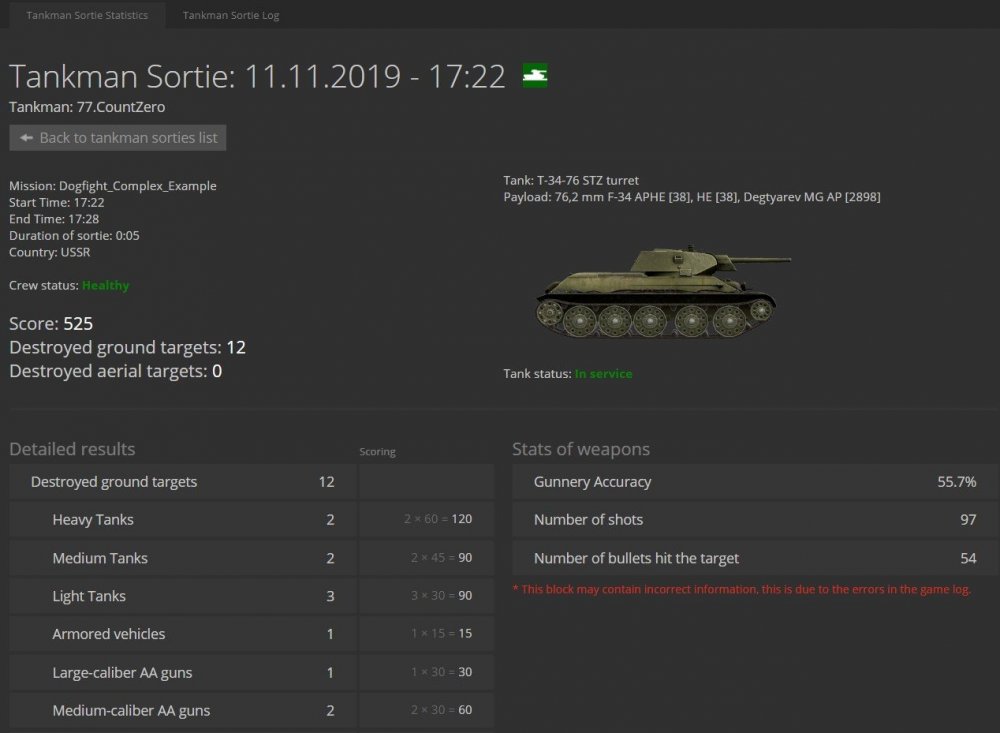Open the Tankman Sortie Statistics tab
1000x733 pixels.
pyautogui.click(x=86, y=15)
